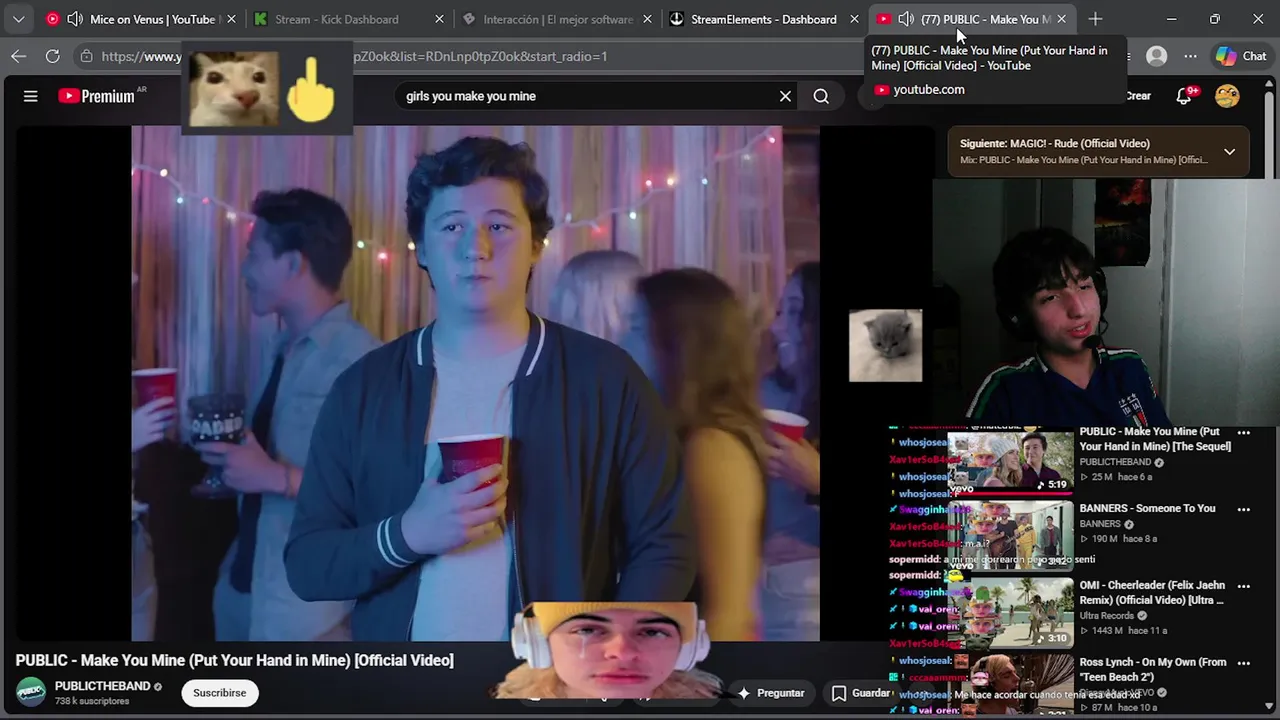The image size is (1280, 720).
Task: Click the video title below the player
Action: tap(235, 660)
